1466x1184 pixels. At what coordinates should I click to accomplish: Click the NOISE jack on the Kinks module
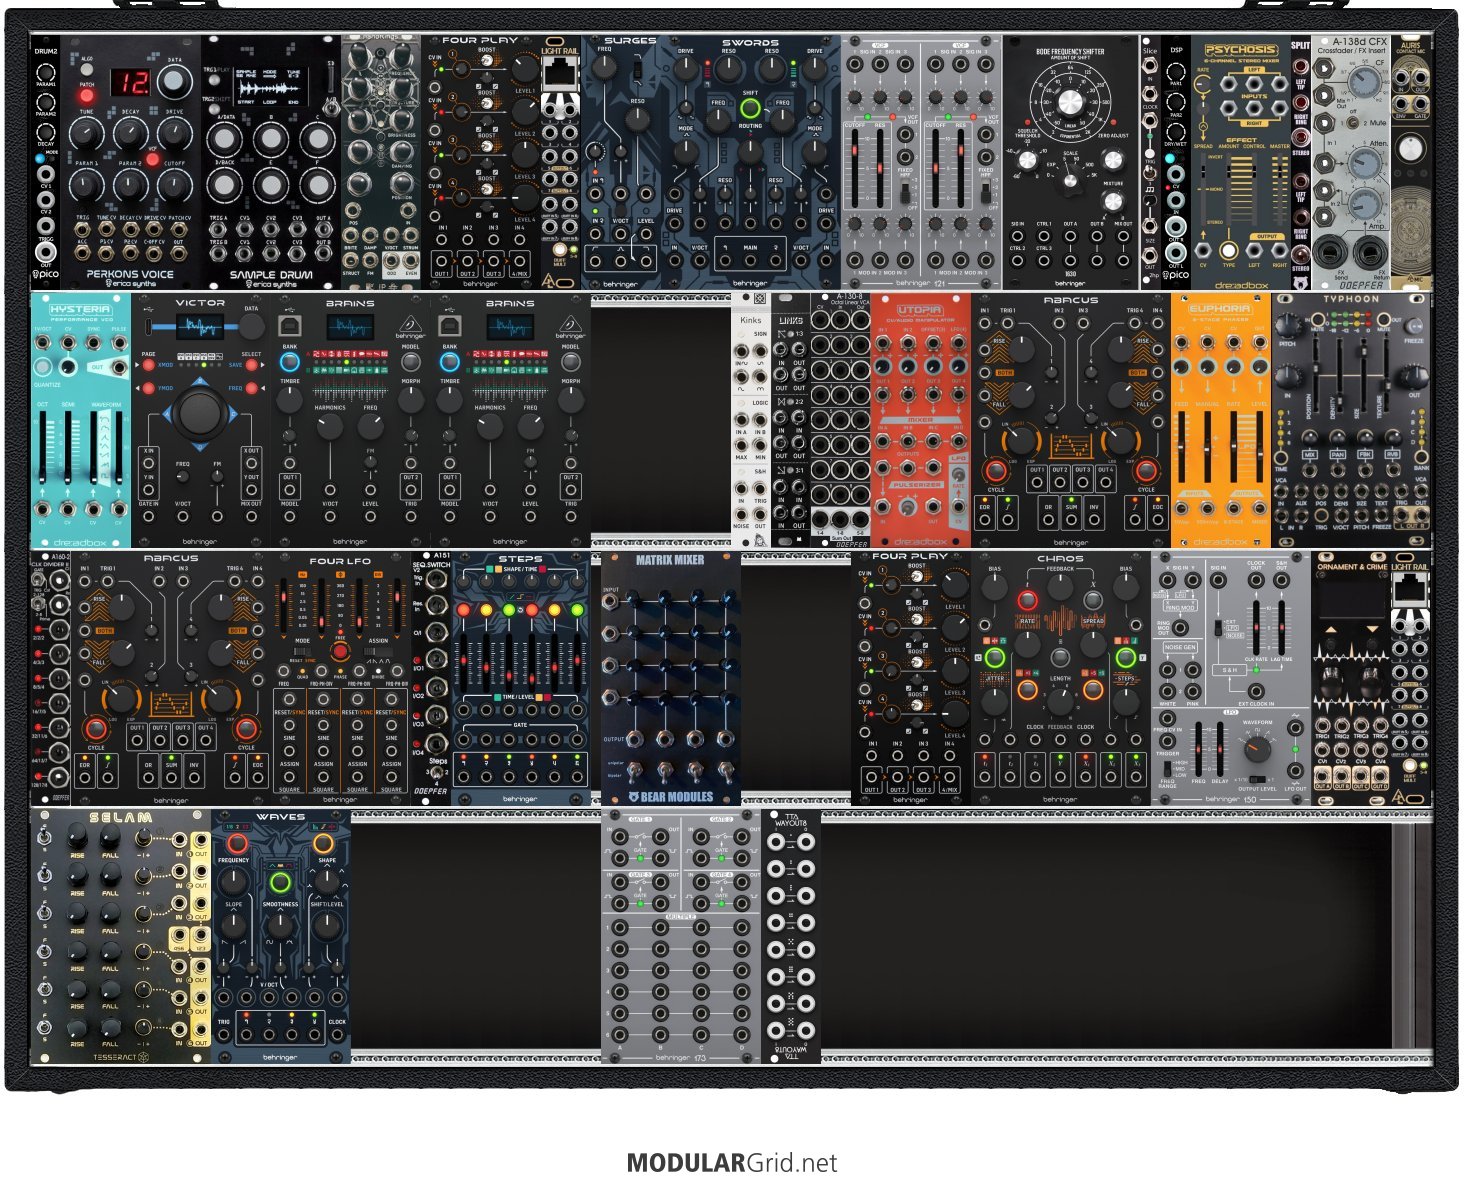click(741, 513)
